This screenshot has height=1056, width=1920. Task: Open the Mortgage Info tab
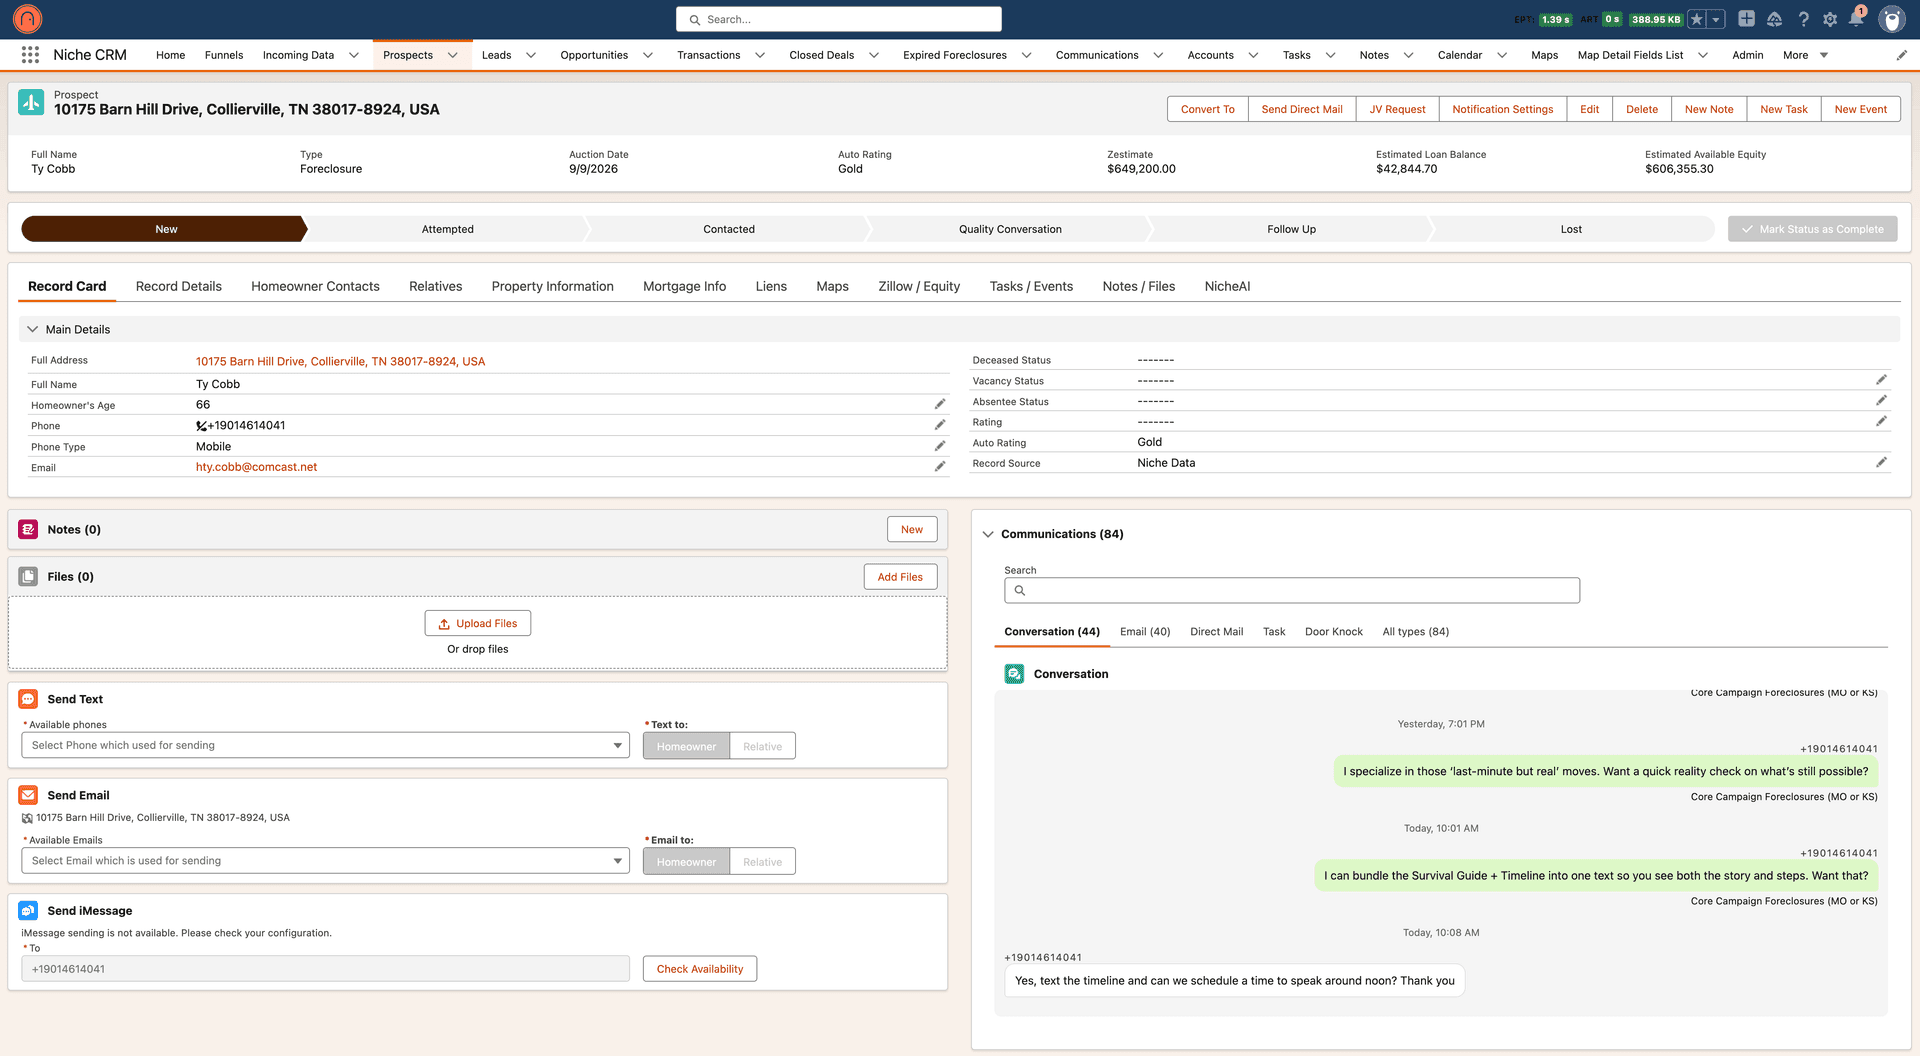pyautogui.click(x=684, y=286)
